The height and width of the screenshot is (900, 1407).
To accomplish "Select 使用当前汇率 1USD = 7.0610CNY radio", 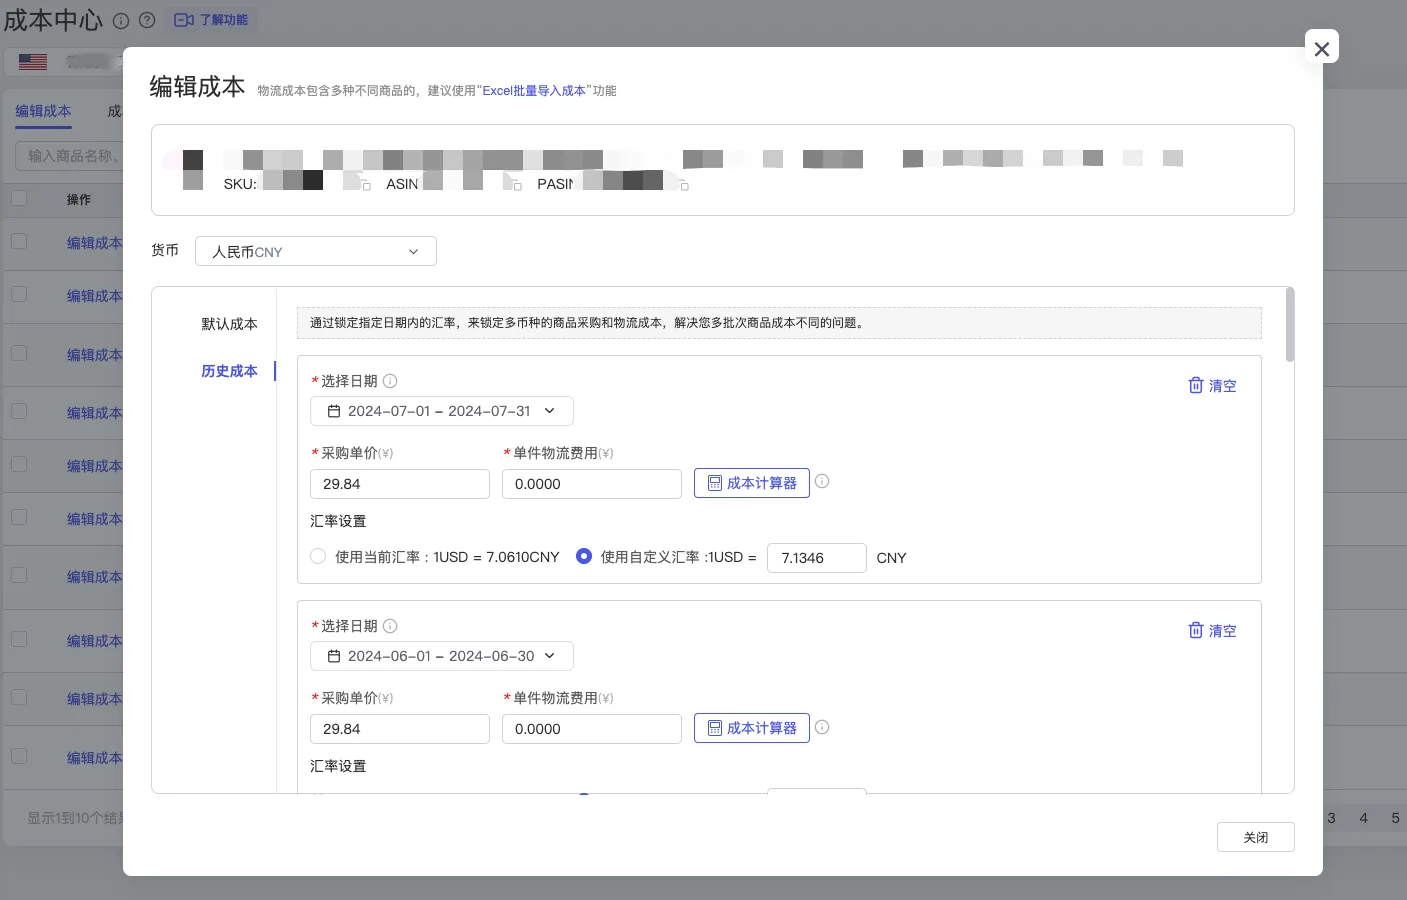I will tap(318, 556).
